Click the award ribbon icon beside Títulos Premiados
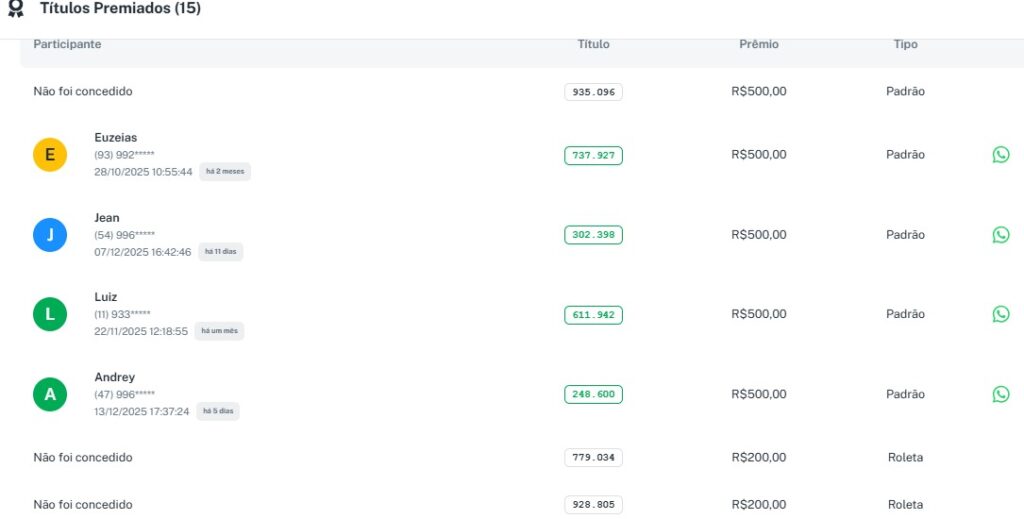This screenshot has height=519, width=1024. tap(16, 9)
